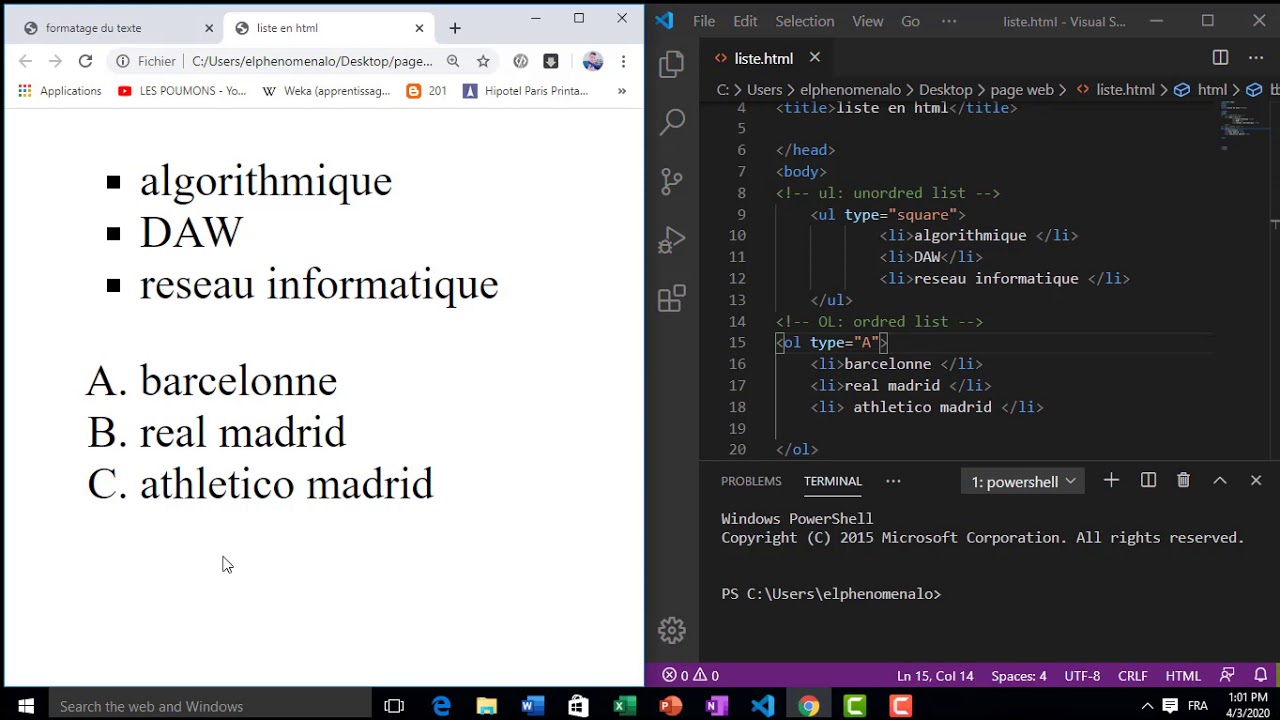The image size is (1280, 720).
Task: Open LES POUMONS YouTube bookmark
Action: (x=182, y=91)
